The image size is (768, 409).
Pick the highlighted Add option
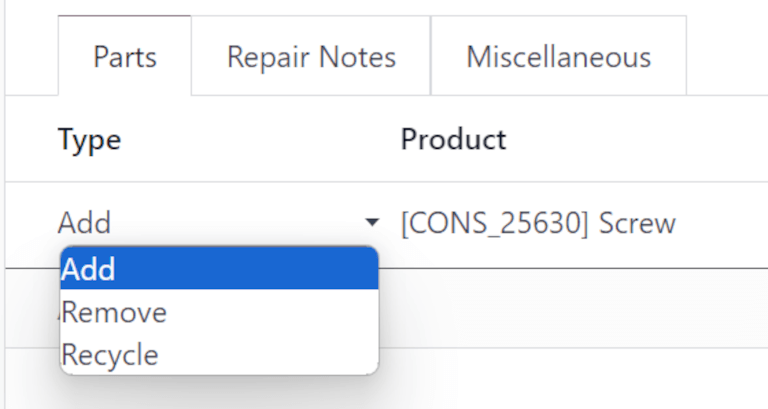click(x=90, y=270)
